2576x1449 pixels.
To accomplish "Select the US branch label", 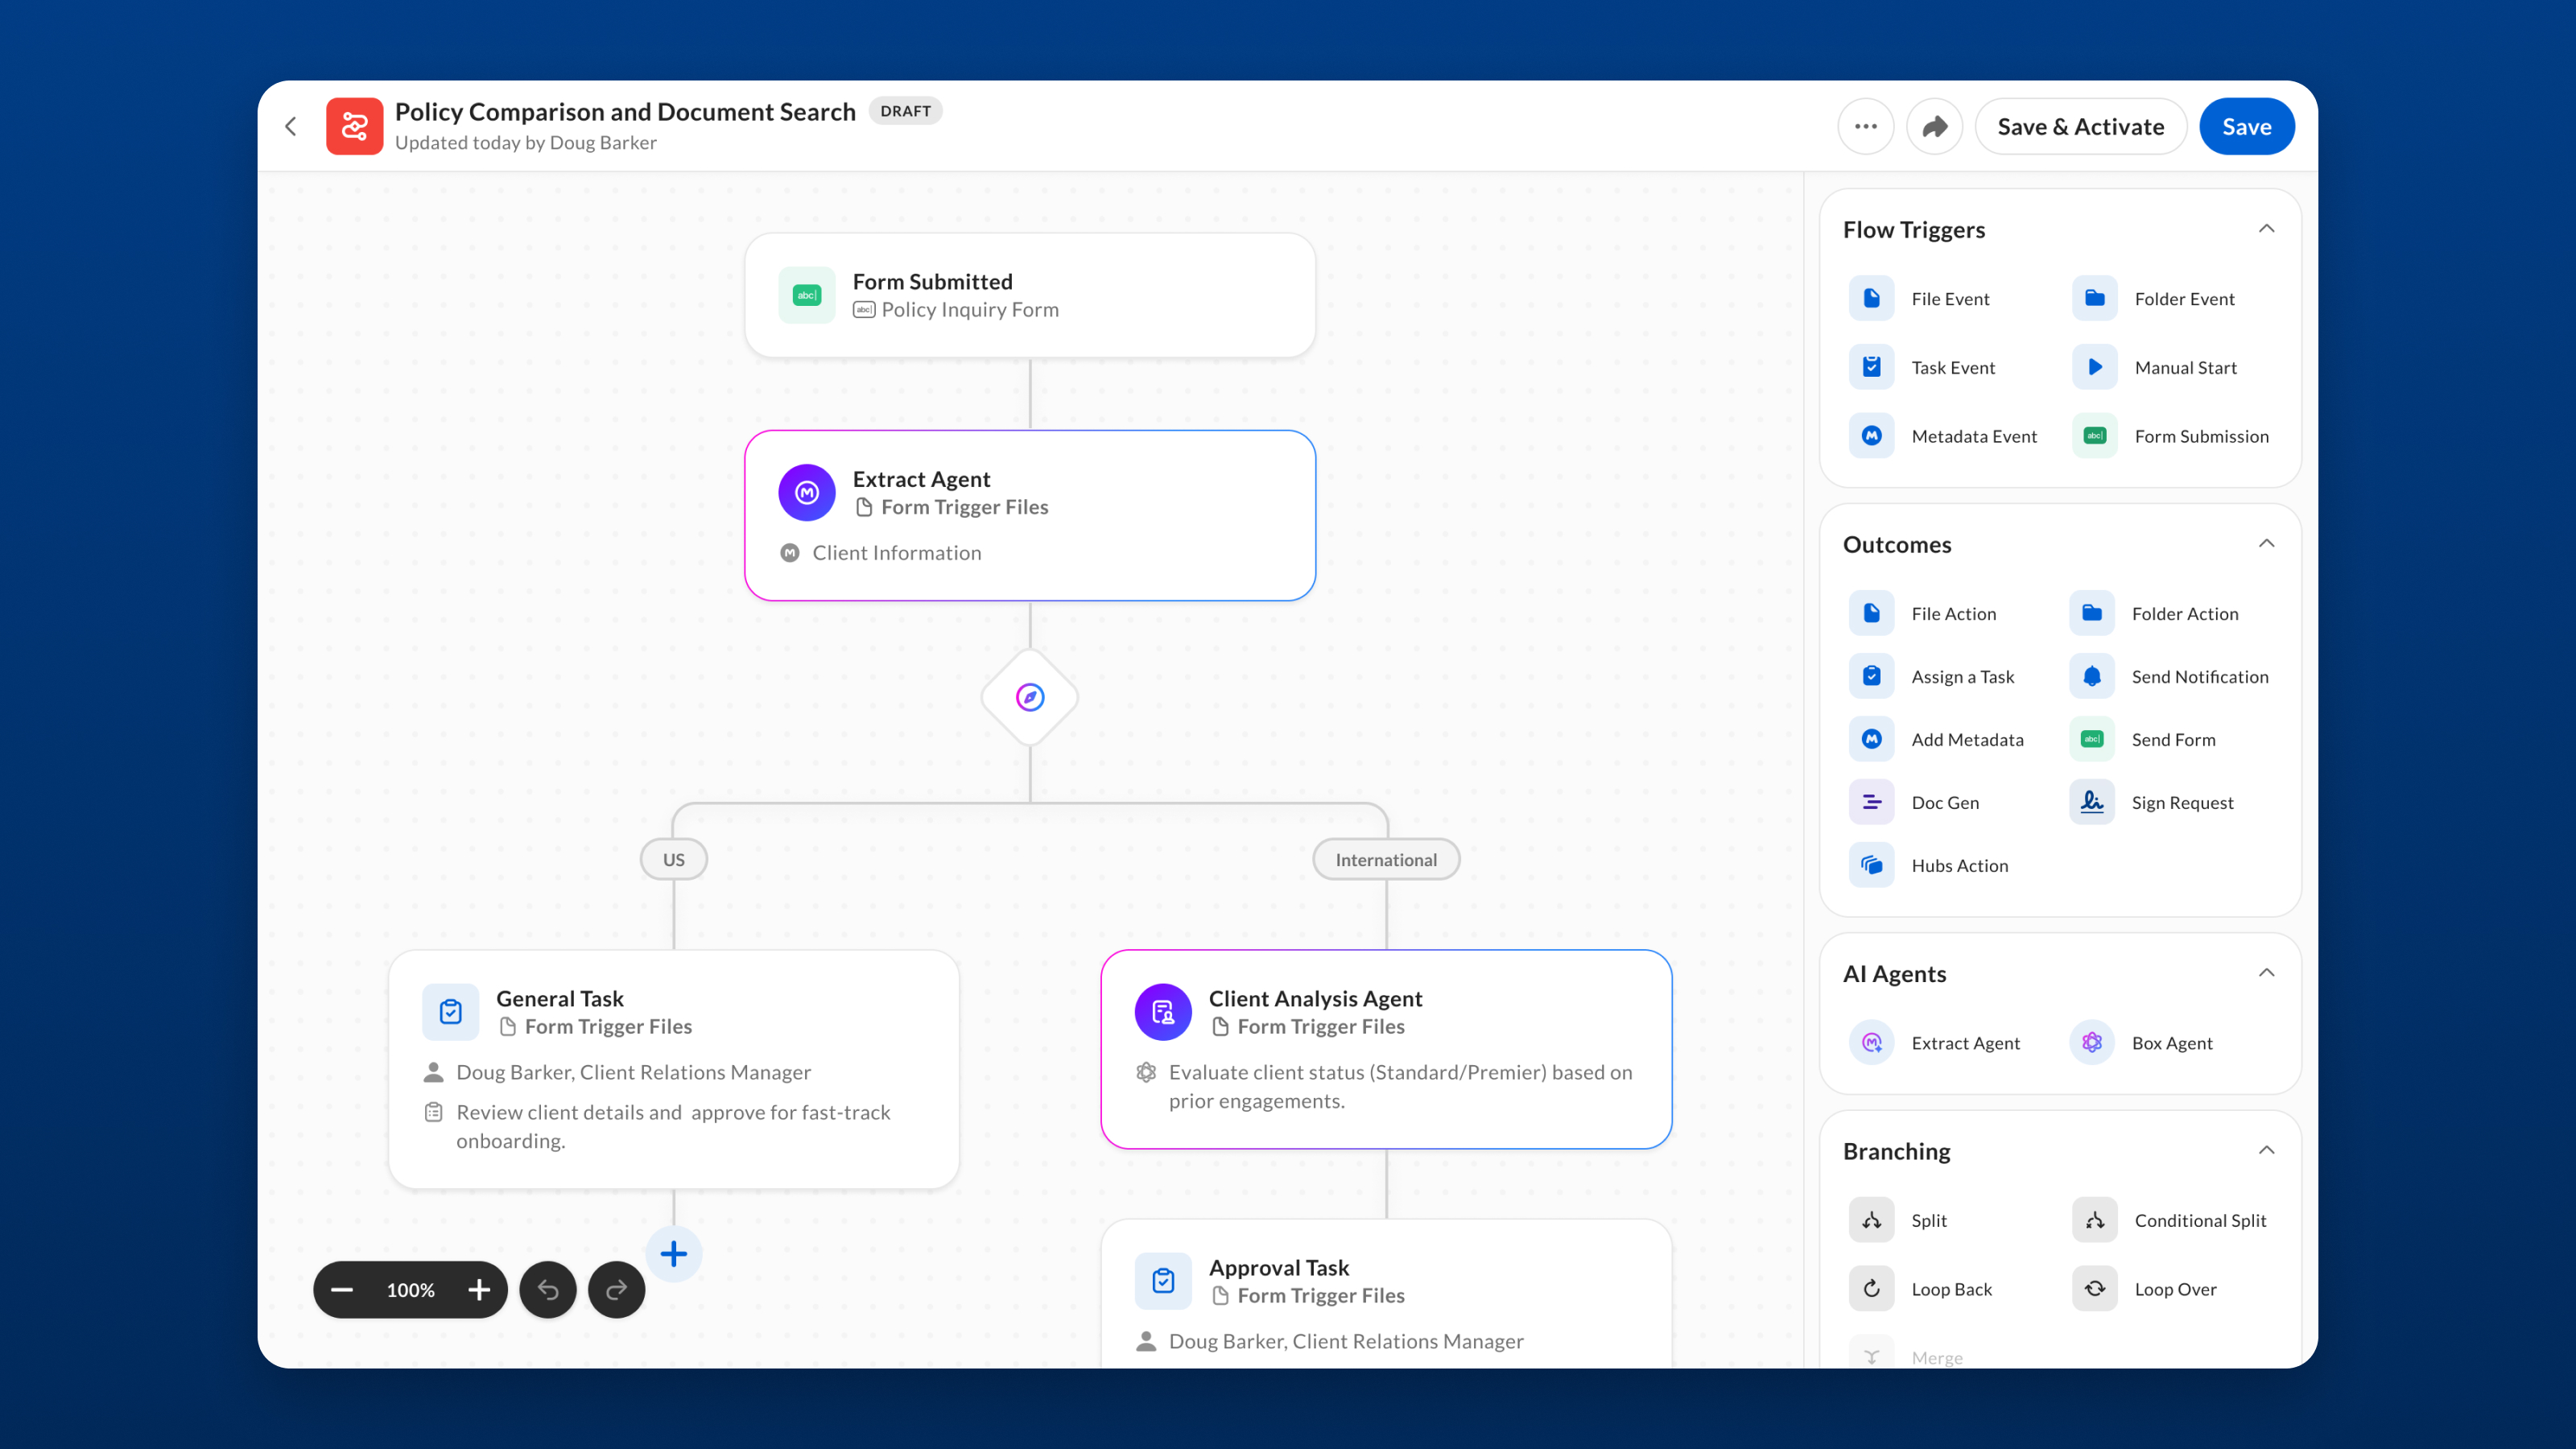I will (x=674, y=859).
